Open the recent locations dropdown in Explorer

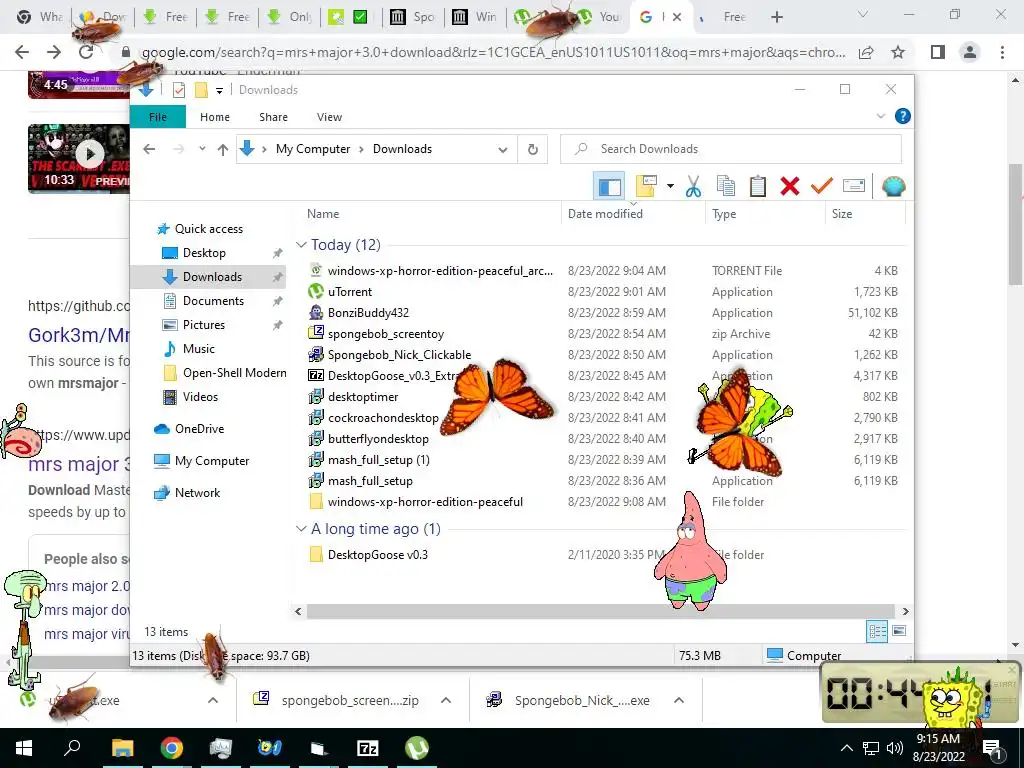(x=202, y=149)
